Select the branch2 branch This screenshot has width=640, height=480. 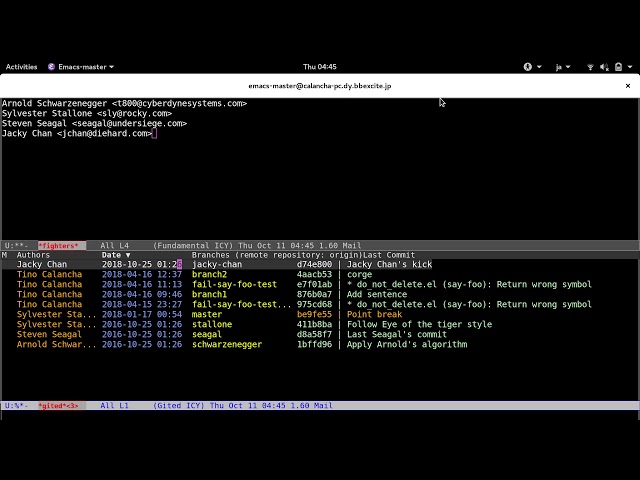[209, 274]
